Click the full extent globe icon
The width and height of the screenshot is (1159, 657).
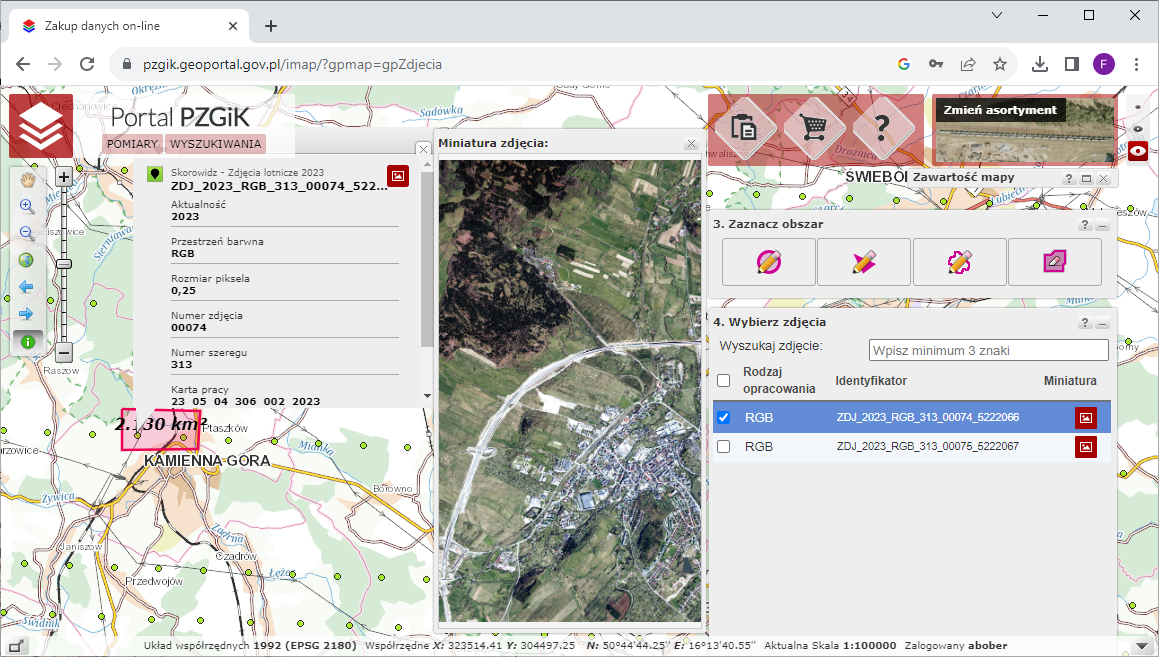[x=27, y=260]
